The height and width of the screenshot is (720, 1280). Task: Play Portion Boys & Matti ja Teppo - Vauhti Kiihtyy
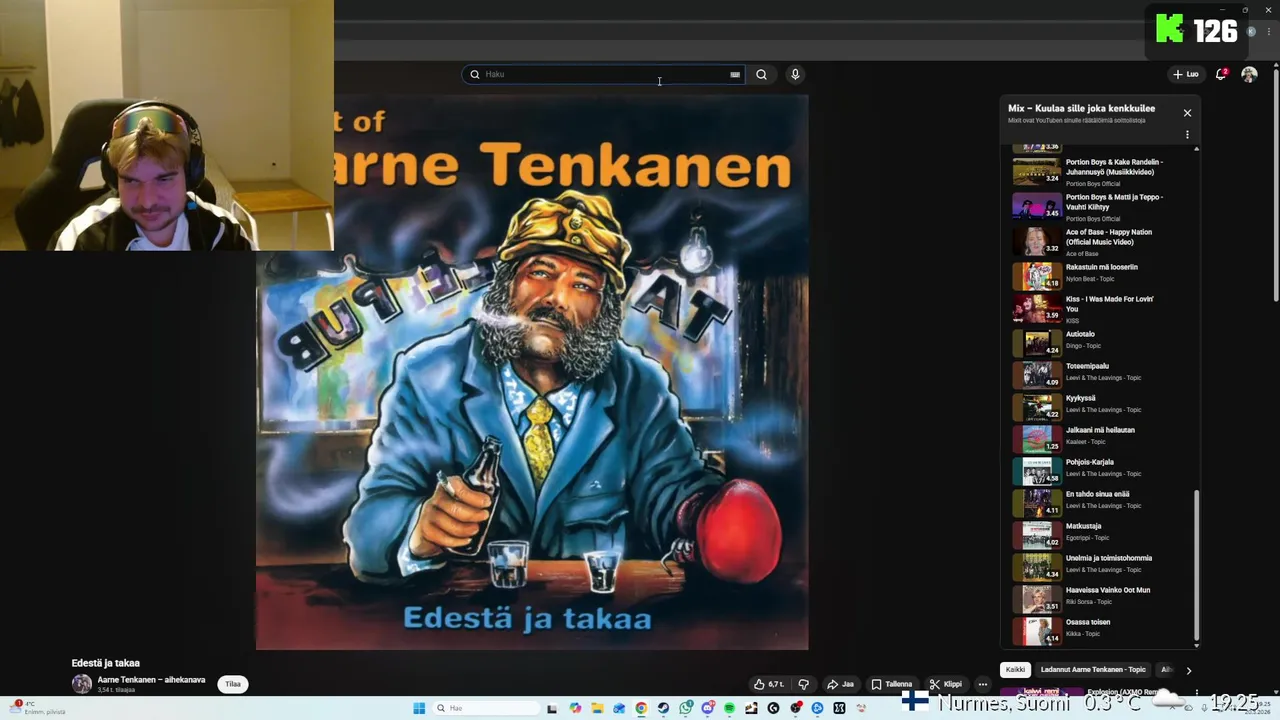tap(1104, 207)
